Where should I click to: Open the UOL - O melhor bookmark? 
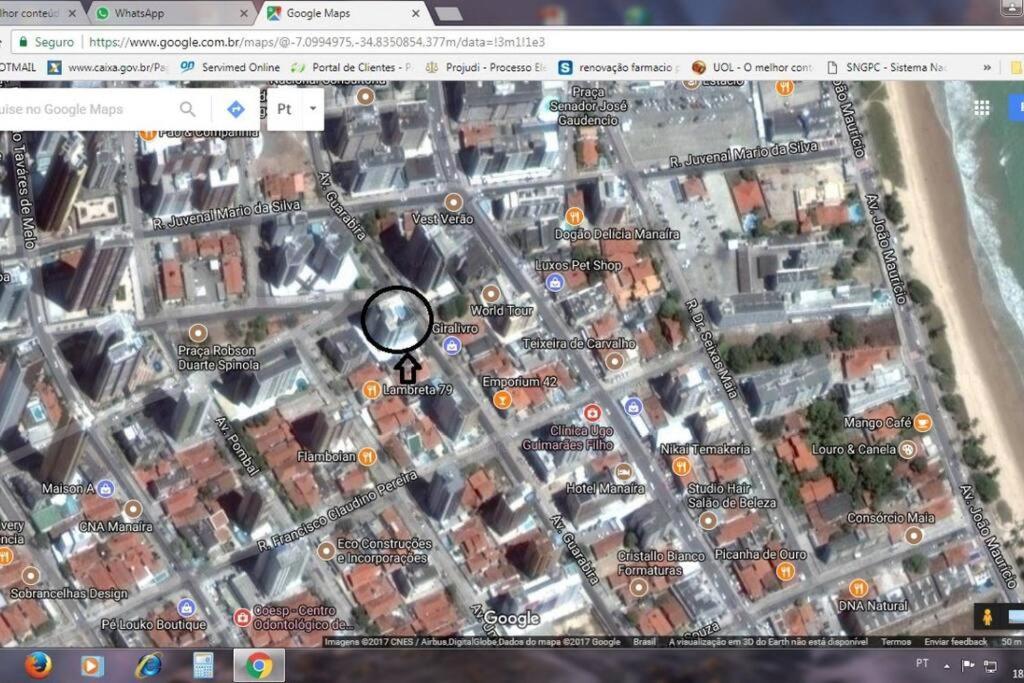click(753, 67)
